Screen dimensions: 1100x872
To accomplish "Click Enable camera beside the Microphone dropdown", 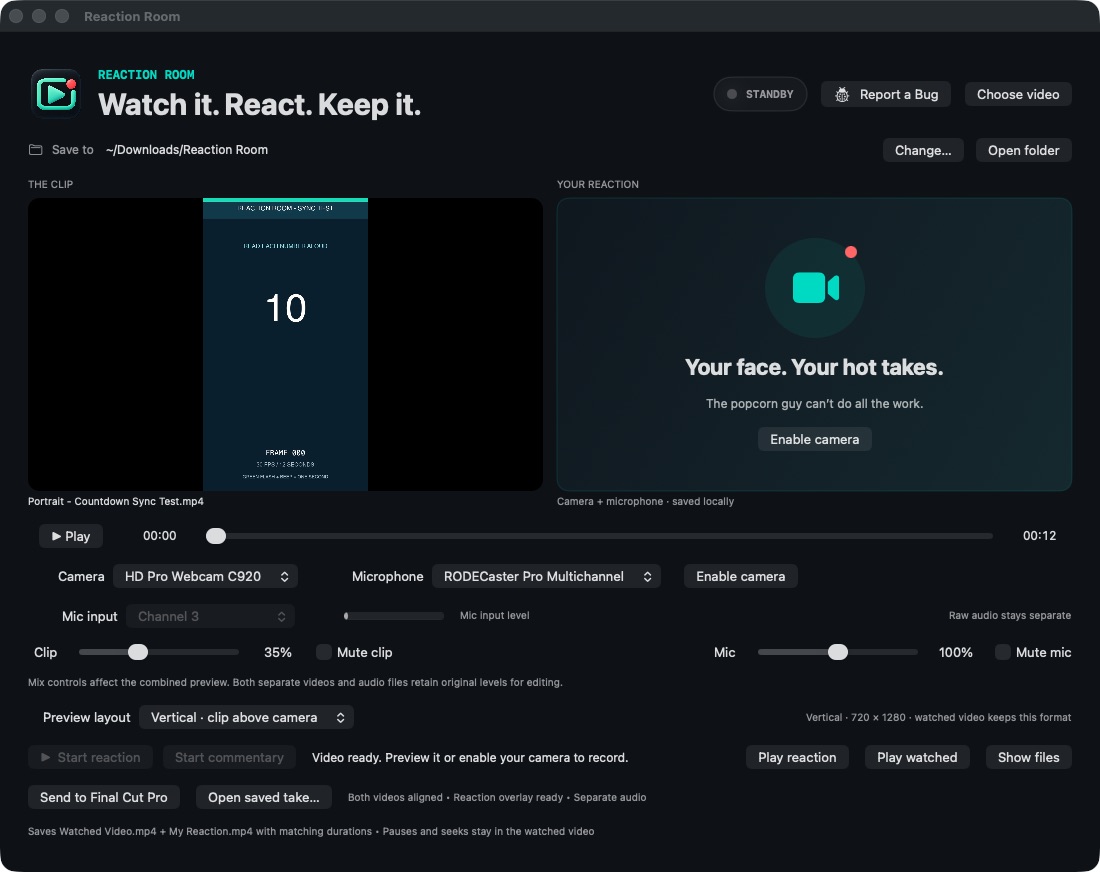I will coord(740,576).
